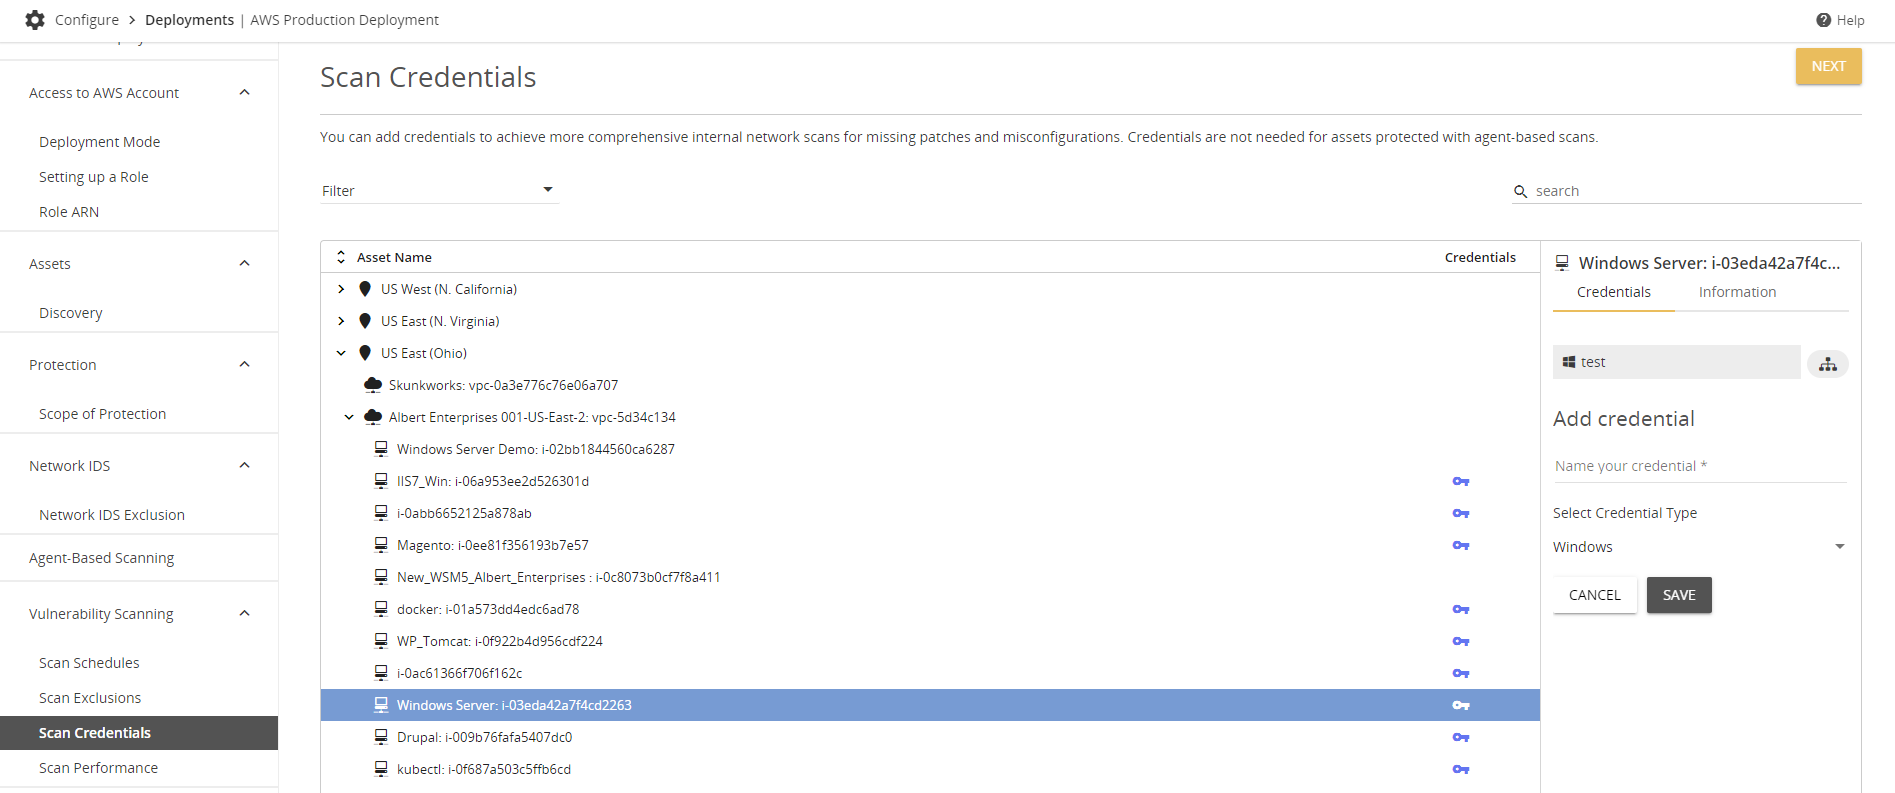Collapse the Assets sidebar section
This screenshot has height=793, width=1895.
tap(245, 264)
